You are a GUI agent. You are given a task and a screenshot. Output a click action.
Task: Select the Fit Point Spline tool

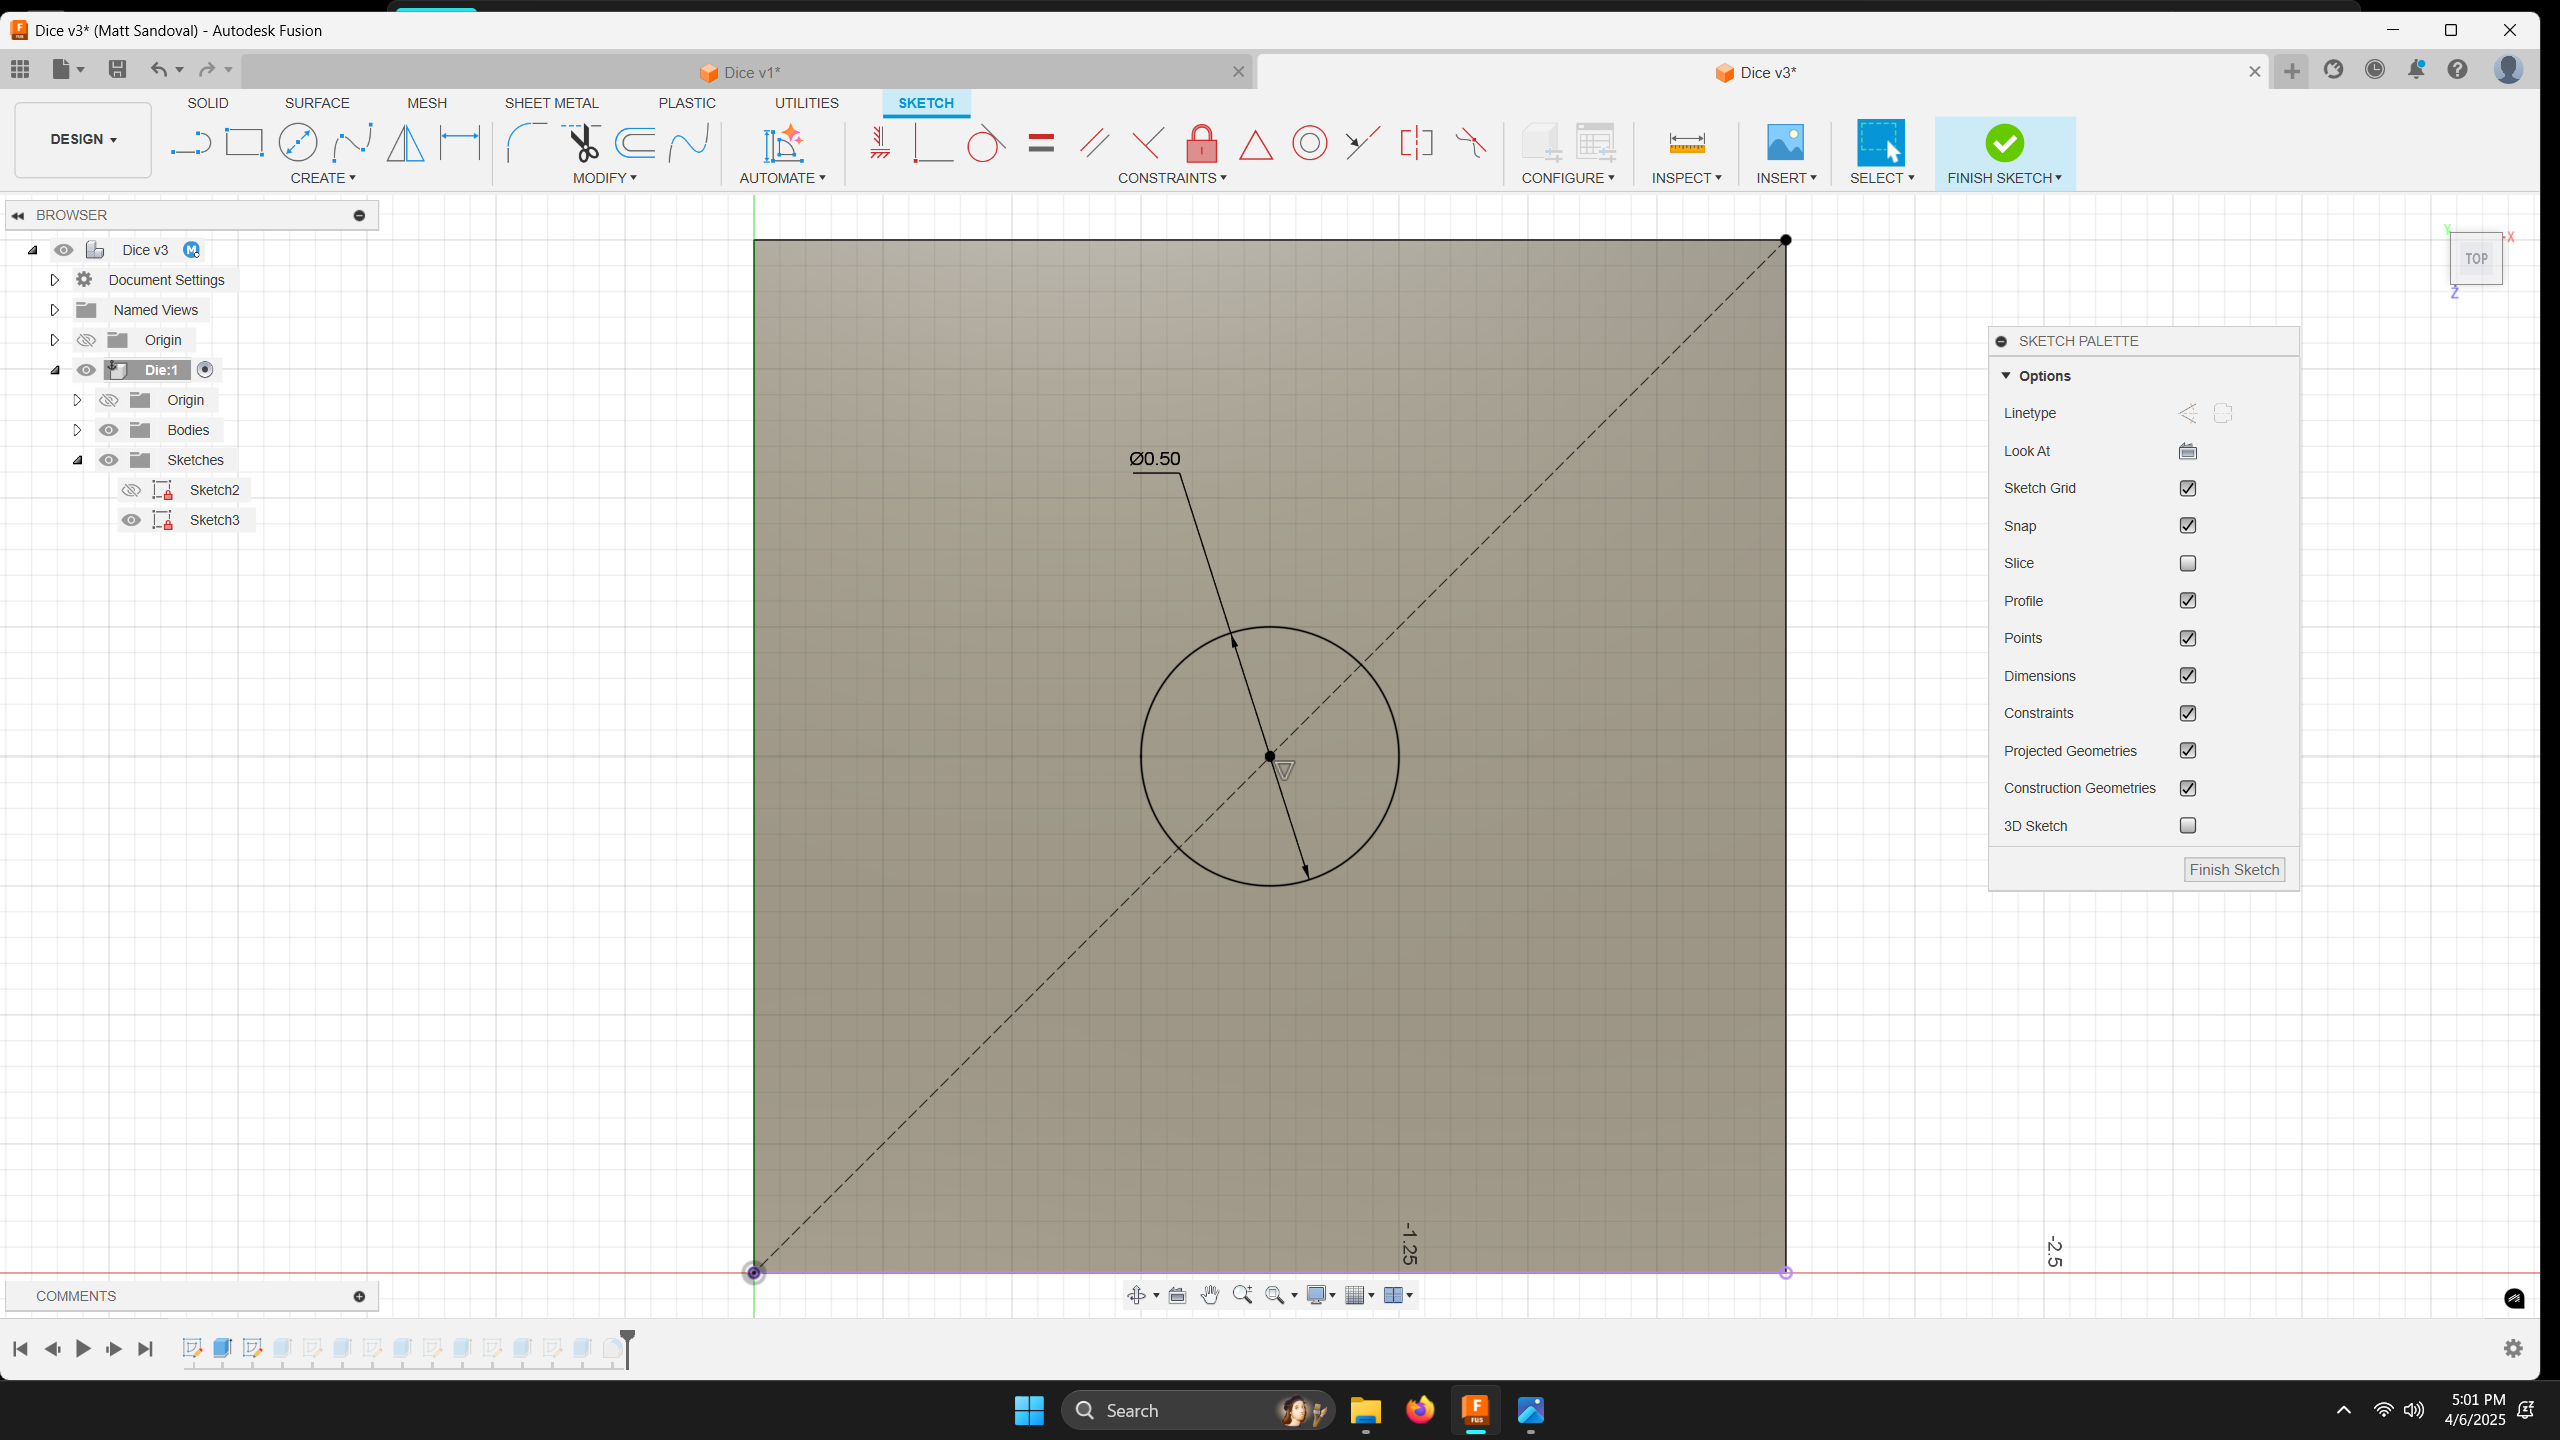tap(352, 143)
